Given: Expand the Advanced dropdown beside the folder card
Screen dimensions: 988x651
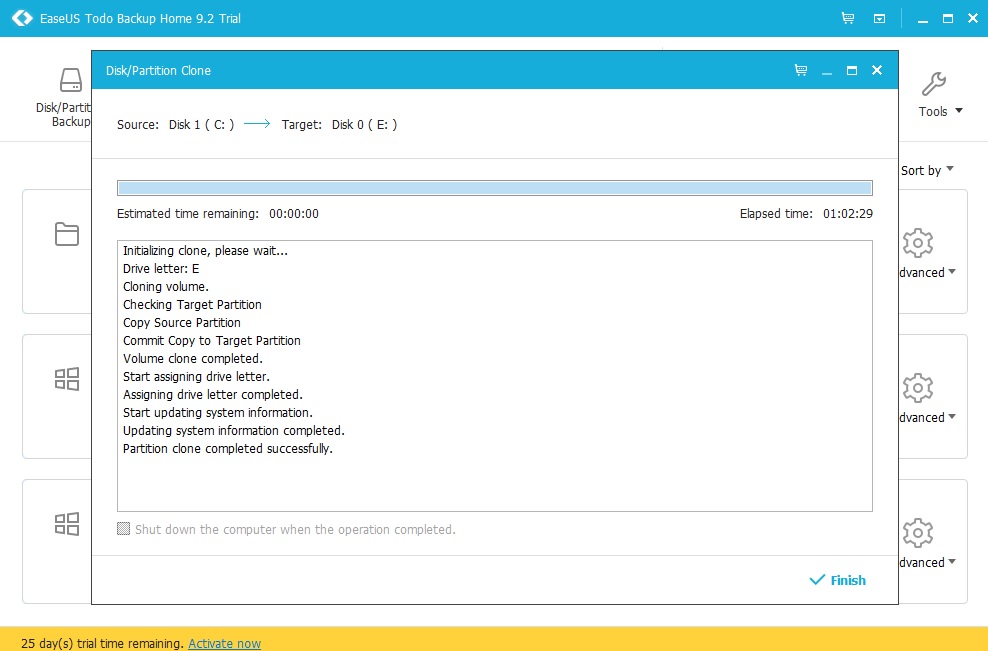Looking at the screenshot, I should [x=927, y=272].
